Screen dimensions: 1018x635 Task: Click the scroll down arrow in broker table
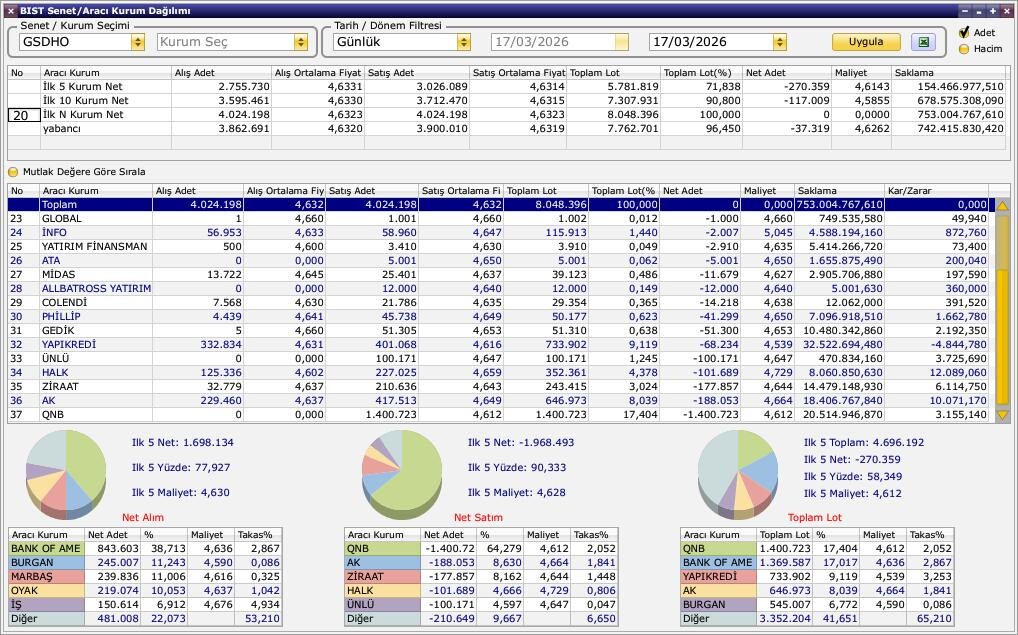tap(1002, 415)
